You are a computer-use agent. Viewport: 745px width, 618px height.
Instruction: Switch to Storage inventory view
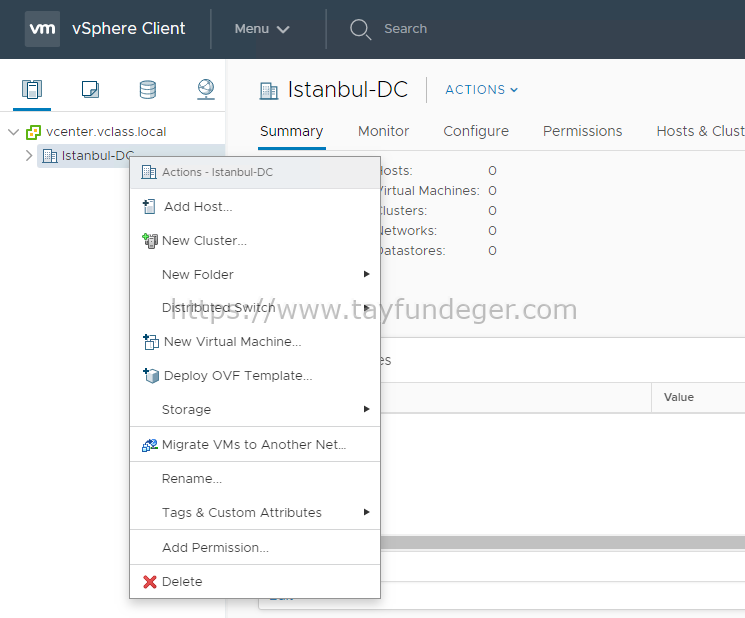(x=148, y=89)
